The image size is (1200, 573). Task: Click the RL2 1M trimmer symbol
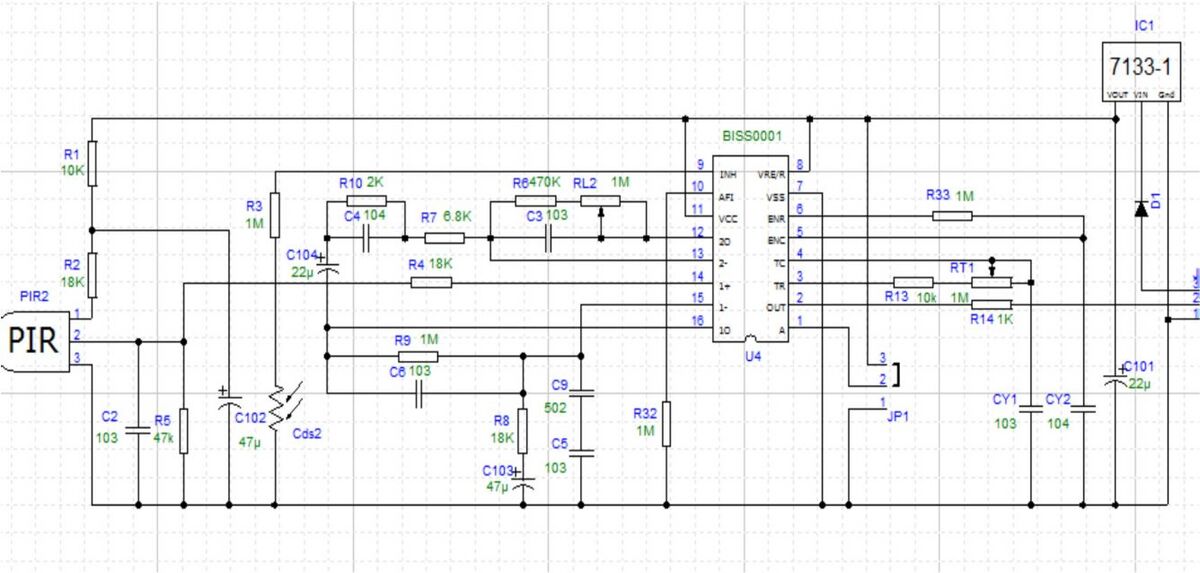(600, 202)
